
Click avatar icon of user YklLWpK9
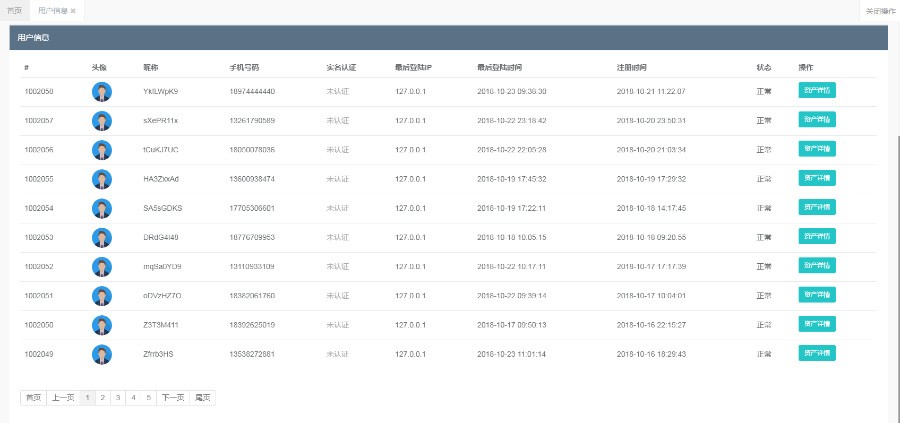pyautogui.click(x=102, y=92)
